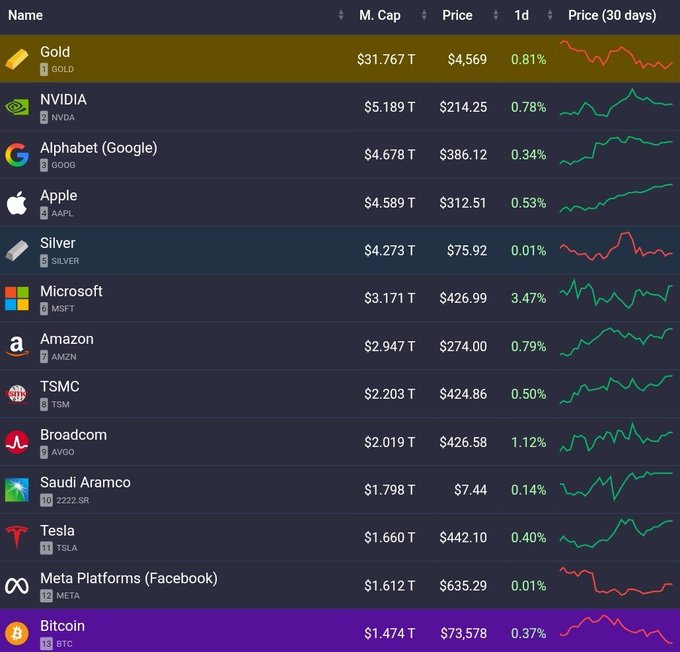Click Gold's 30-day price sparkline
Viewport: 680px width, 652px height.
click(616, 55)
